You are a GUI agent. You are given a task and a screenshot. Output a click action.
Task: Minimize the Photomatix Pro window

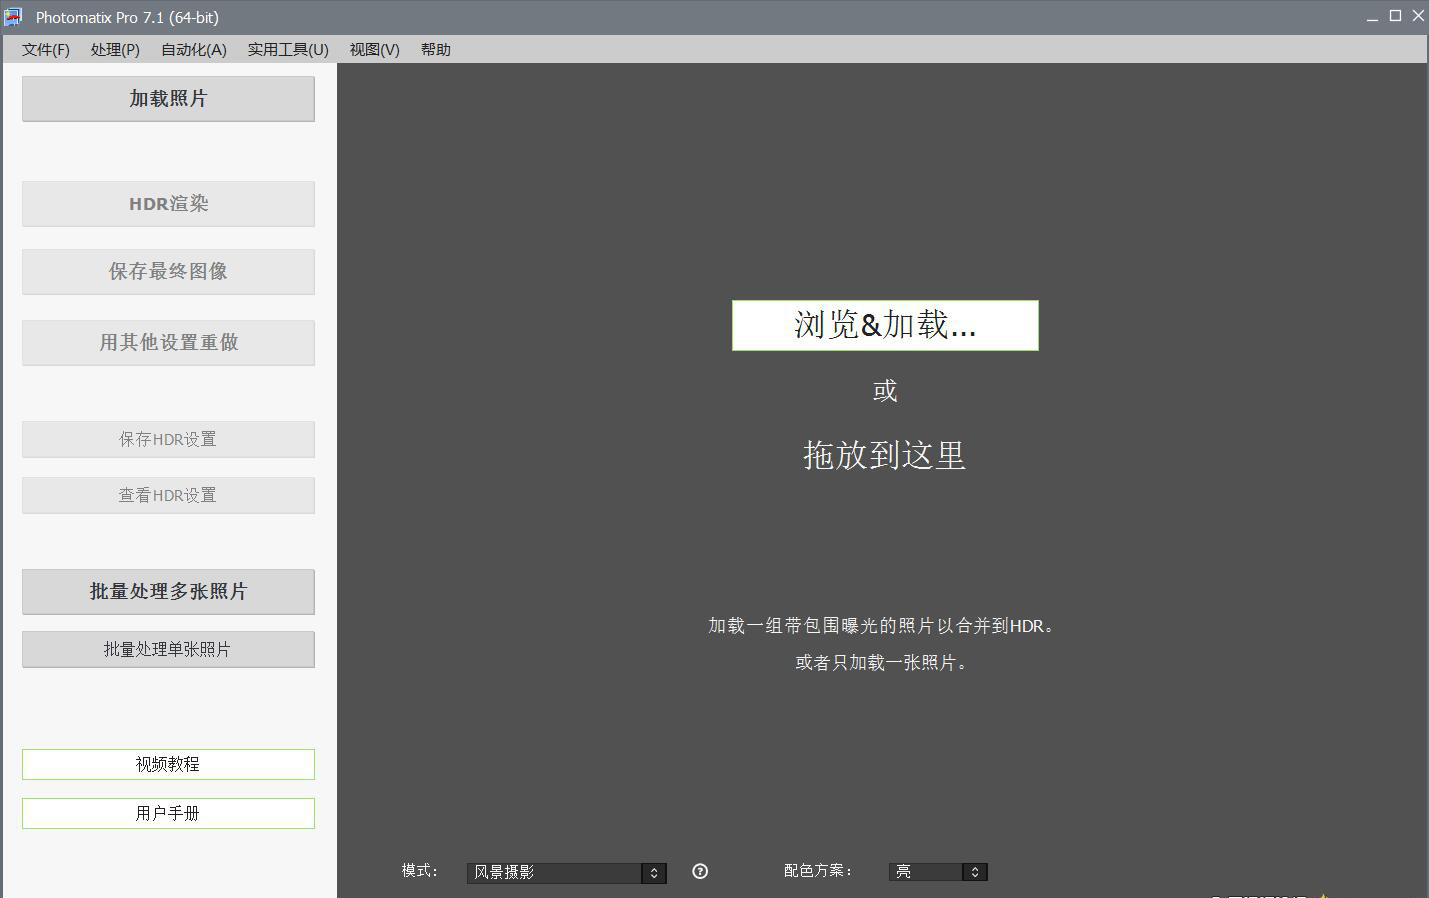(1372, 16)
